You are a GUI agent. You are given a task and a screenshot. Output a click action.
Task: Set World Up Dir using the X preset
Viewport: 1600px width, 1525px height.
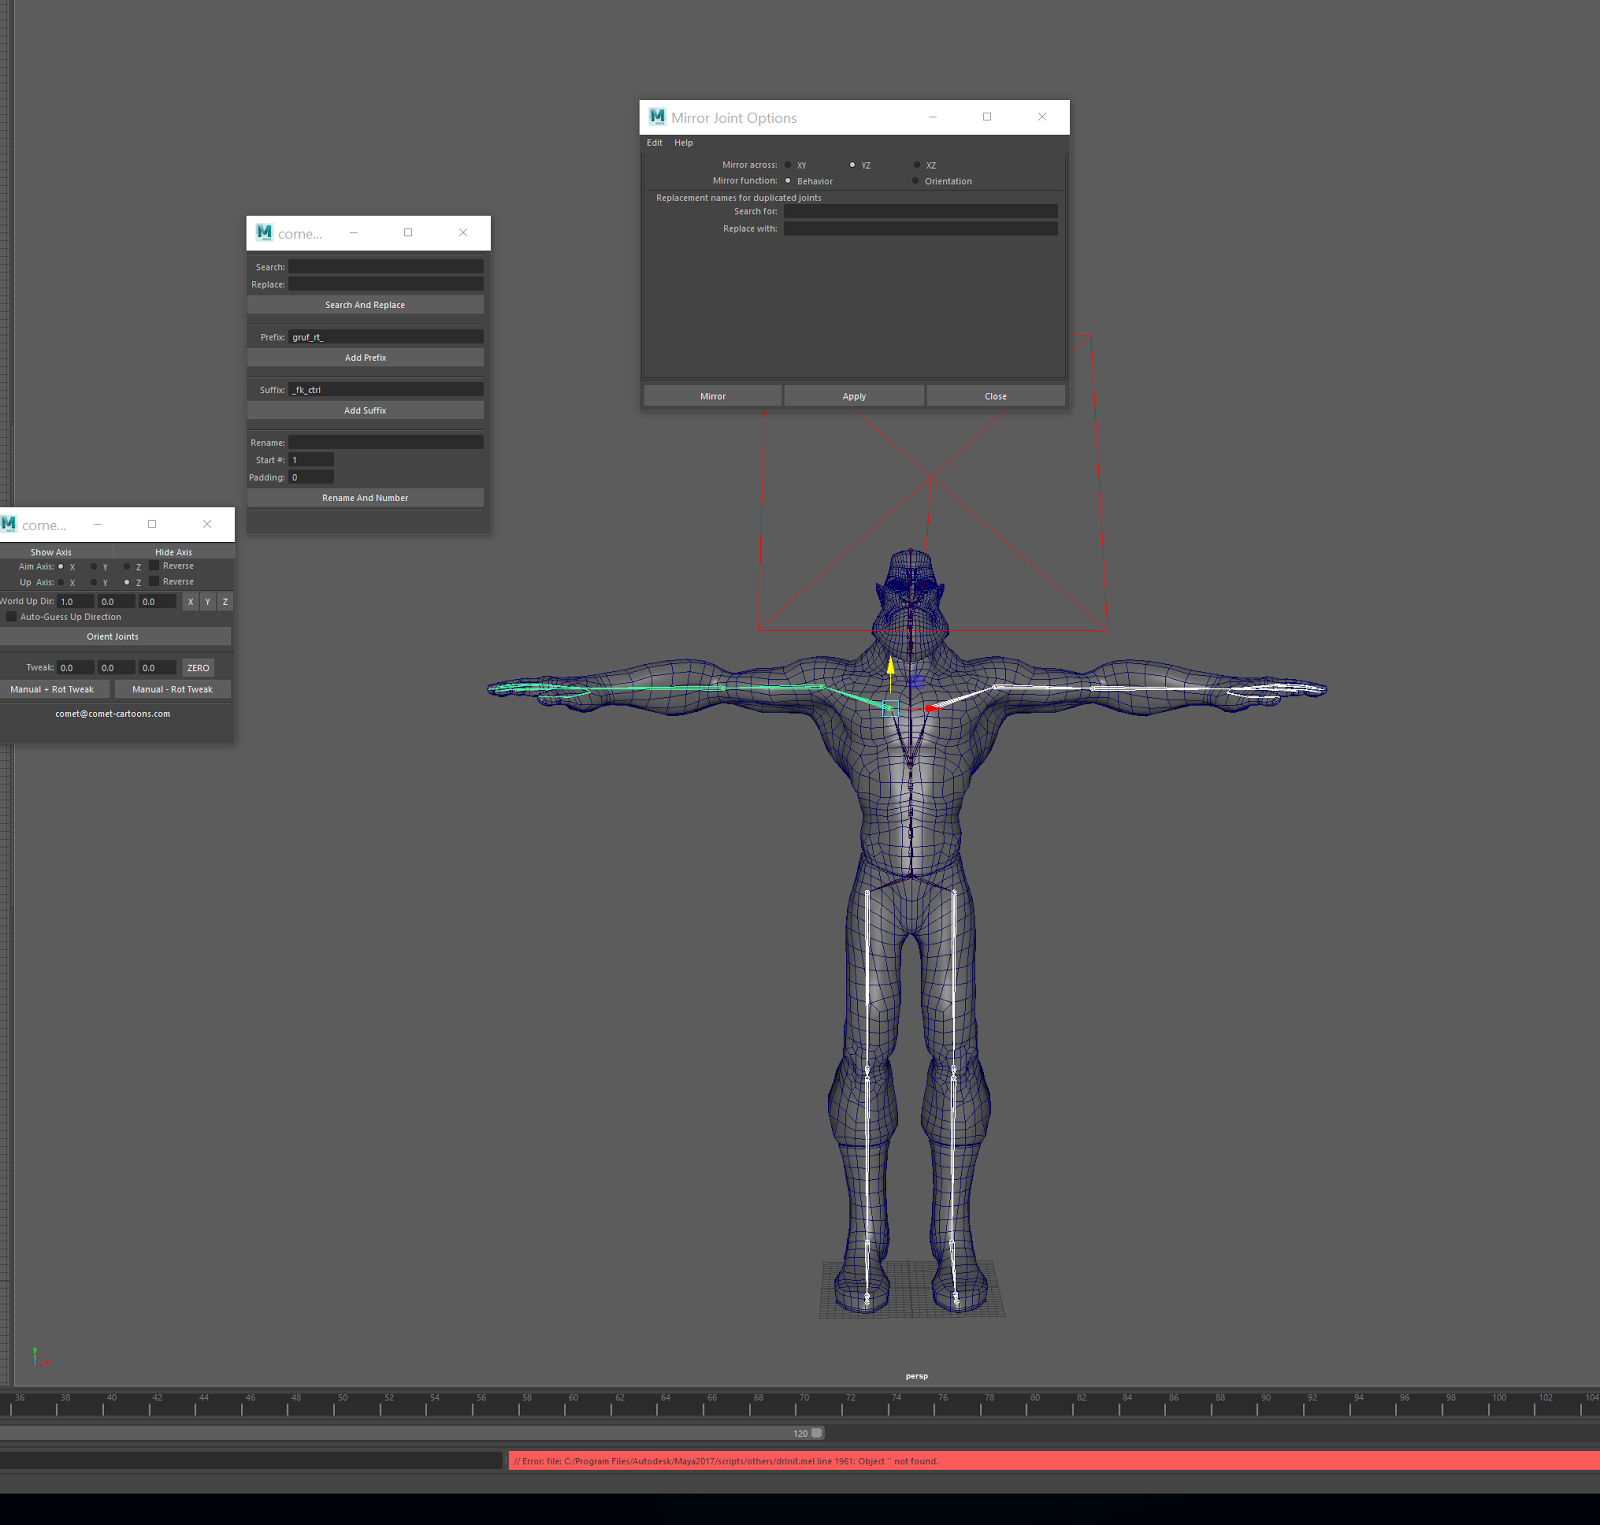coord(190,601)
